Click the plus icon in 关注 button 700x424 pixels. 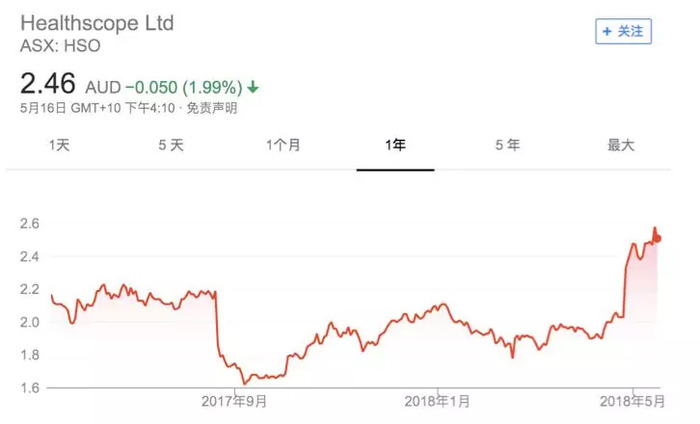pyautogui.click(x=607, y=31)
